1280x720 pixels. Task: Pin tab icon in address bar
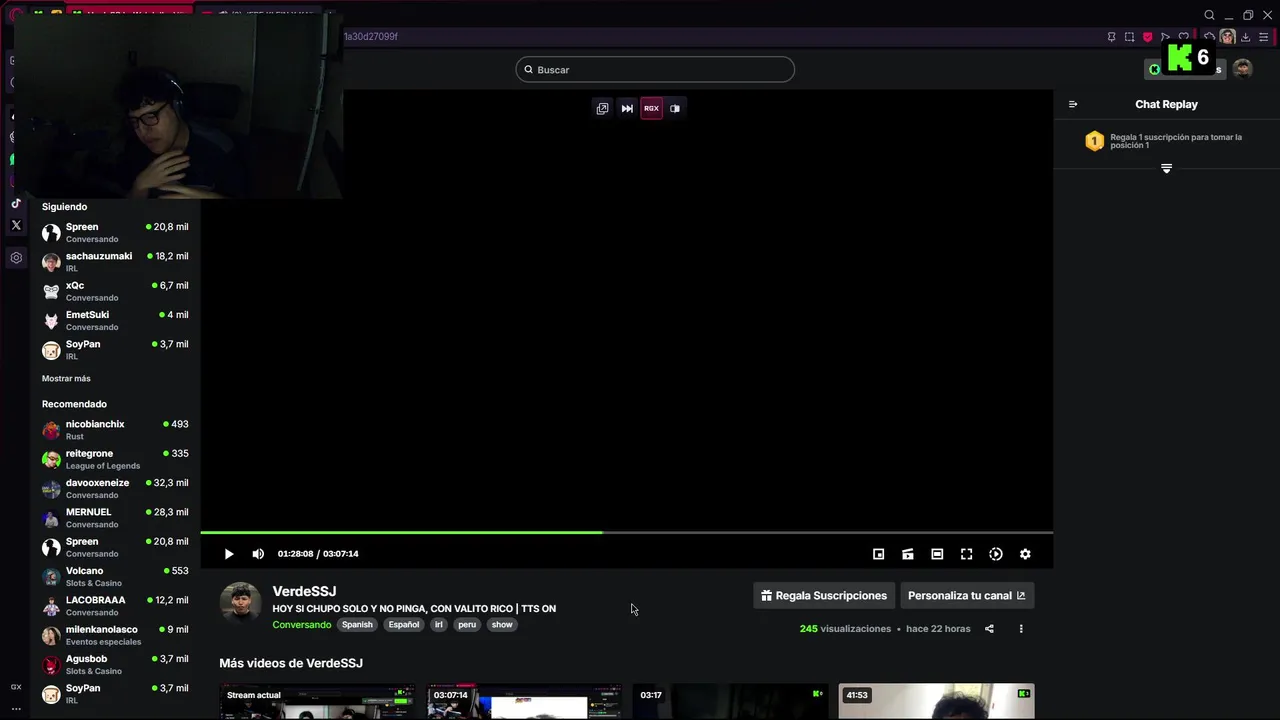[1111, 37]
